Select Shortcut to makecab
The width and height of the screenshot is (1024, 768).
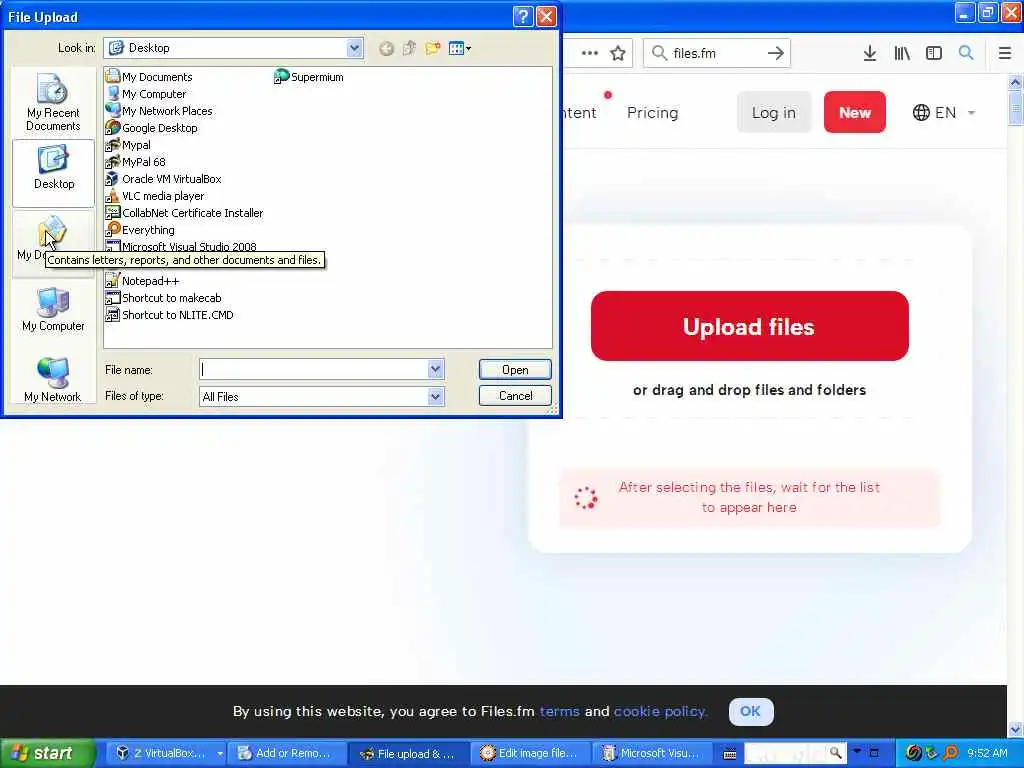coord(163,298)
